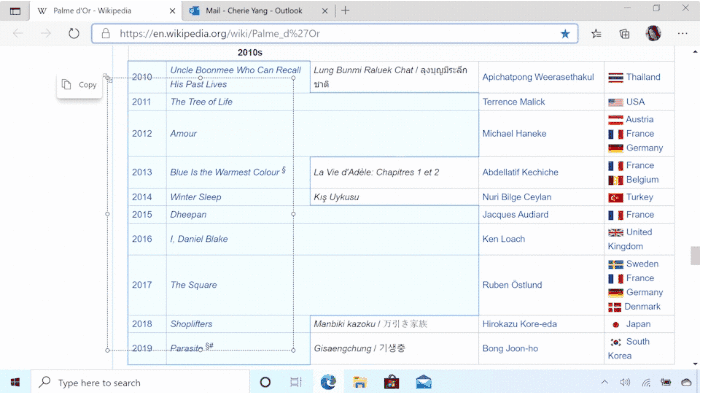Open the Winter Sleep link
This screenshot has width=703, height=393.
(195, 197)
